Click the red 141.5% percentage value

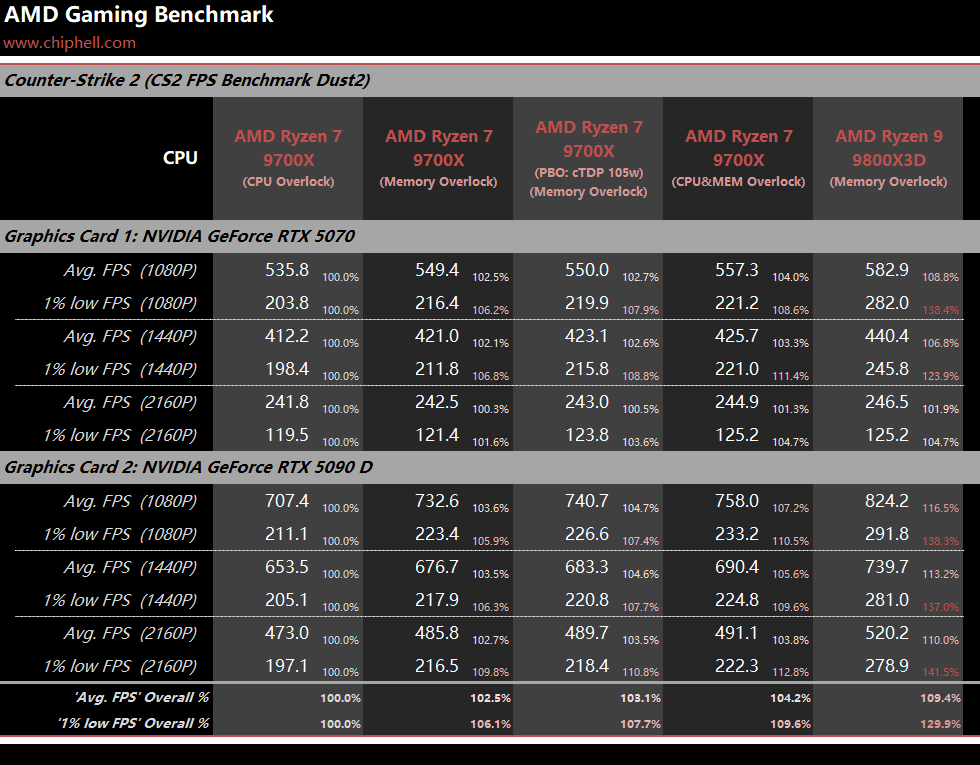(941, 673)
